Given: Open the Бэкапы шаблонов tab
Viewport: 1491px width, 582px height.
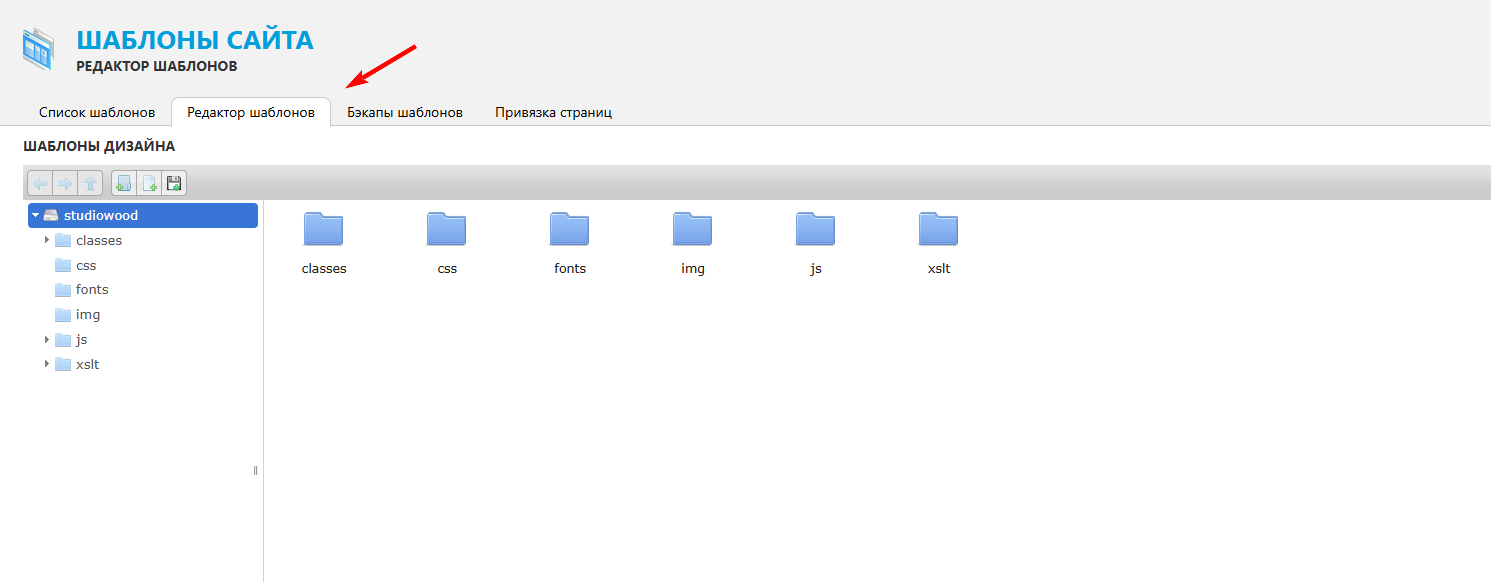Looking at the screenshot, I should [x=404, y=112].
